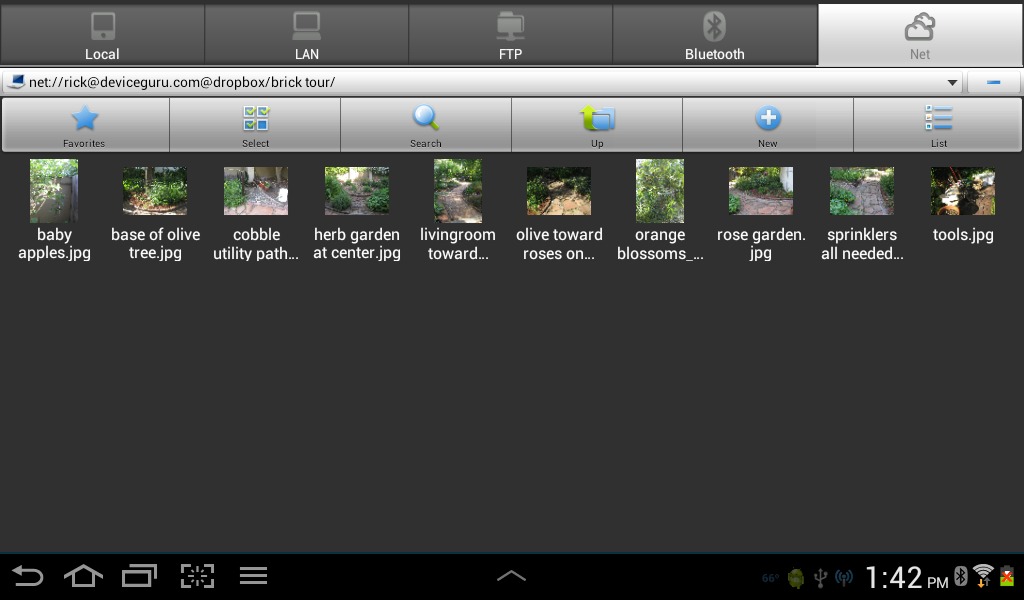
Task: Tap the USB connection status icon
Action: point(820,578)
